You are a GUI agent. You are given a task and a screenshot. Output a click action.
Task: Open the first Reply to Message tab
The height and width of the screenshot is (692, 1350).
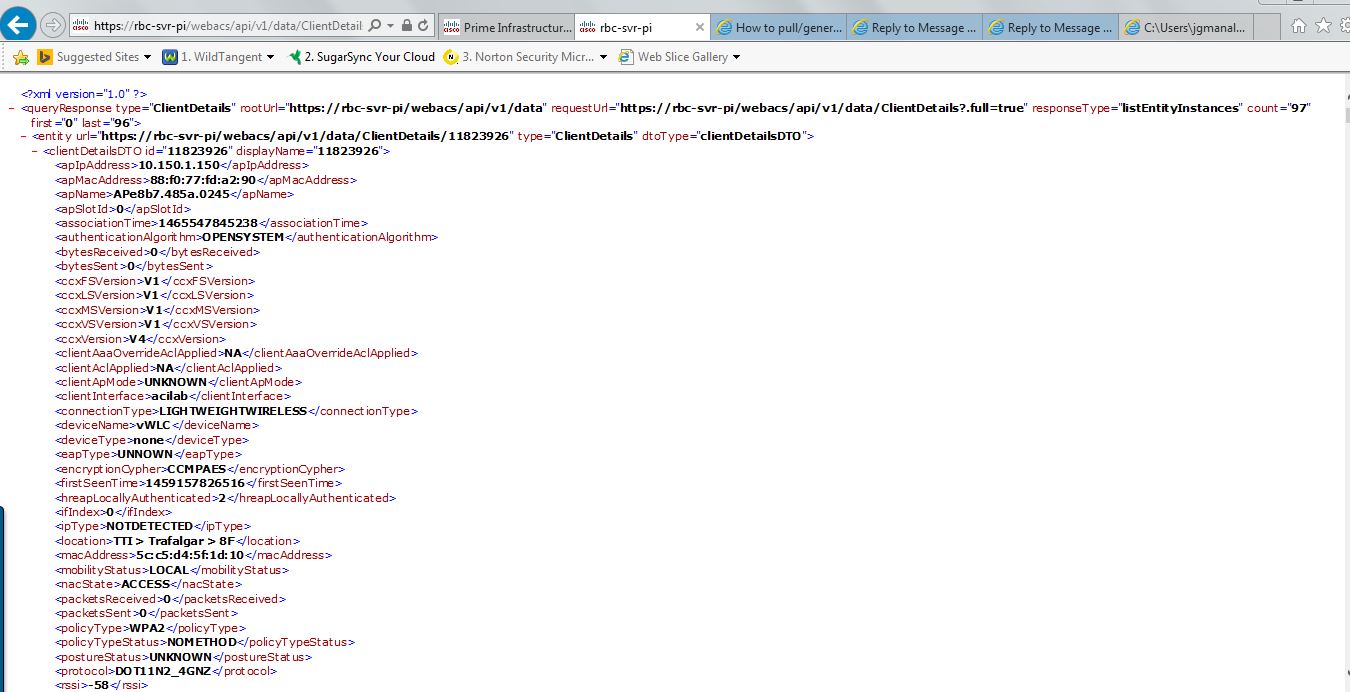915,27
